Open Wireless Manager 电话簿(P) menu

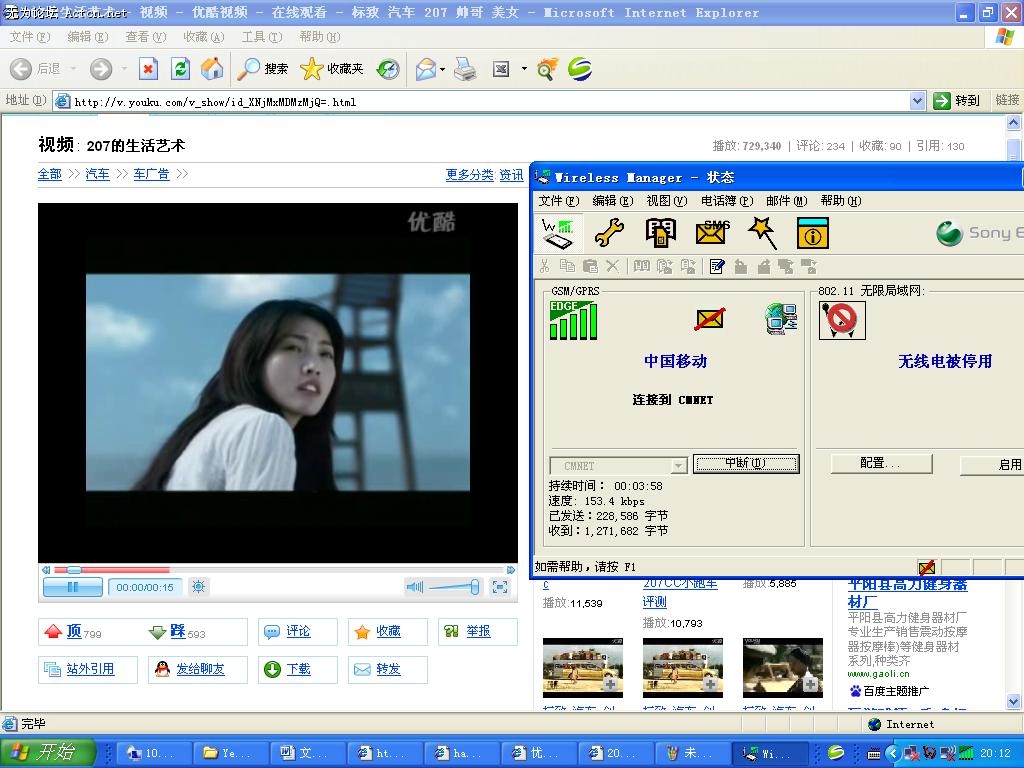(727, 201)
